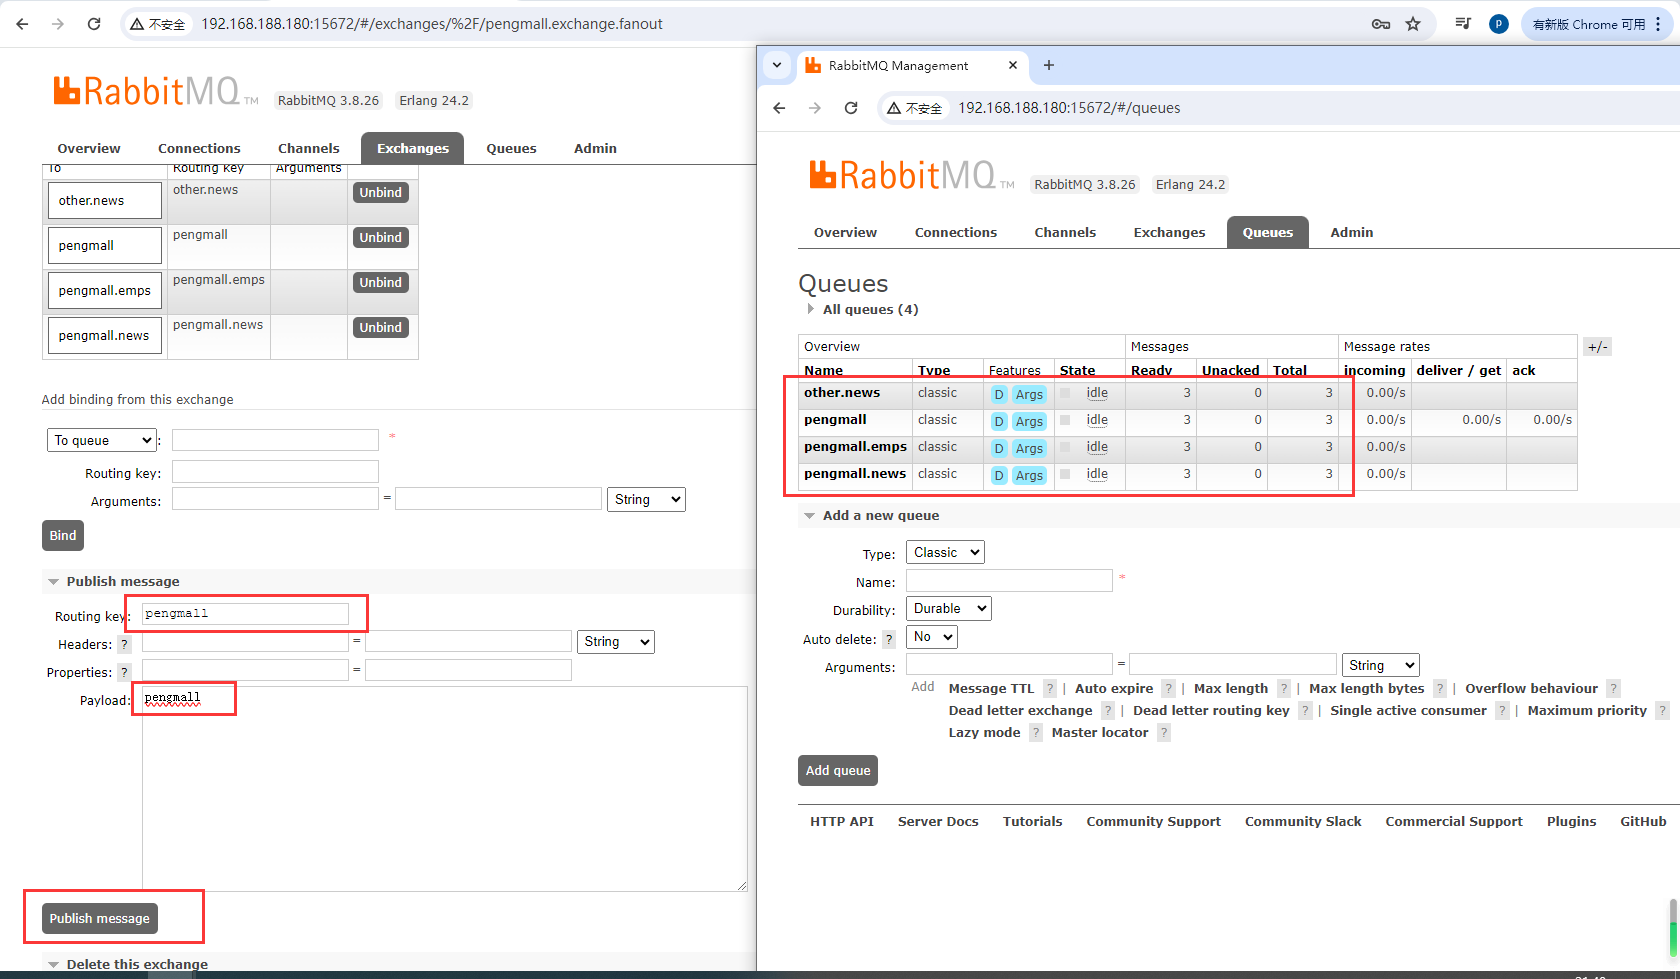Click the not-secure warning in right window
1680x979 pixels.
(915, 108)
